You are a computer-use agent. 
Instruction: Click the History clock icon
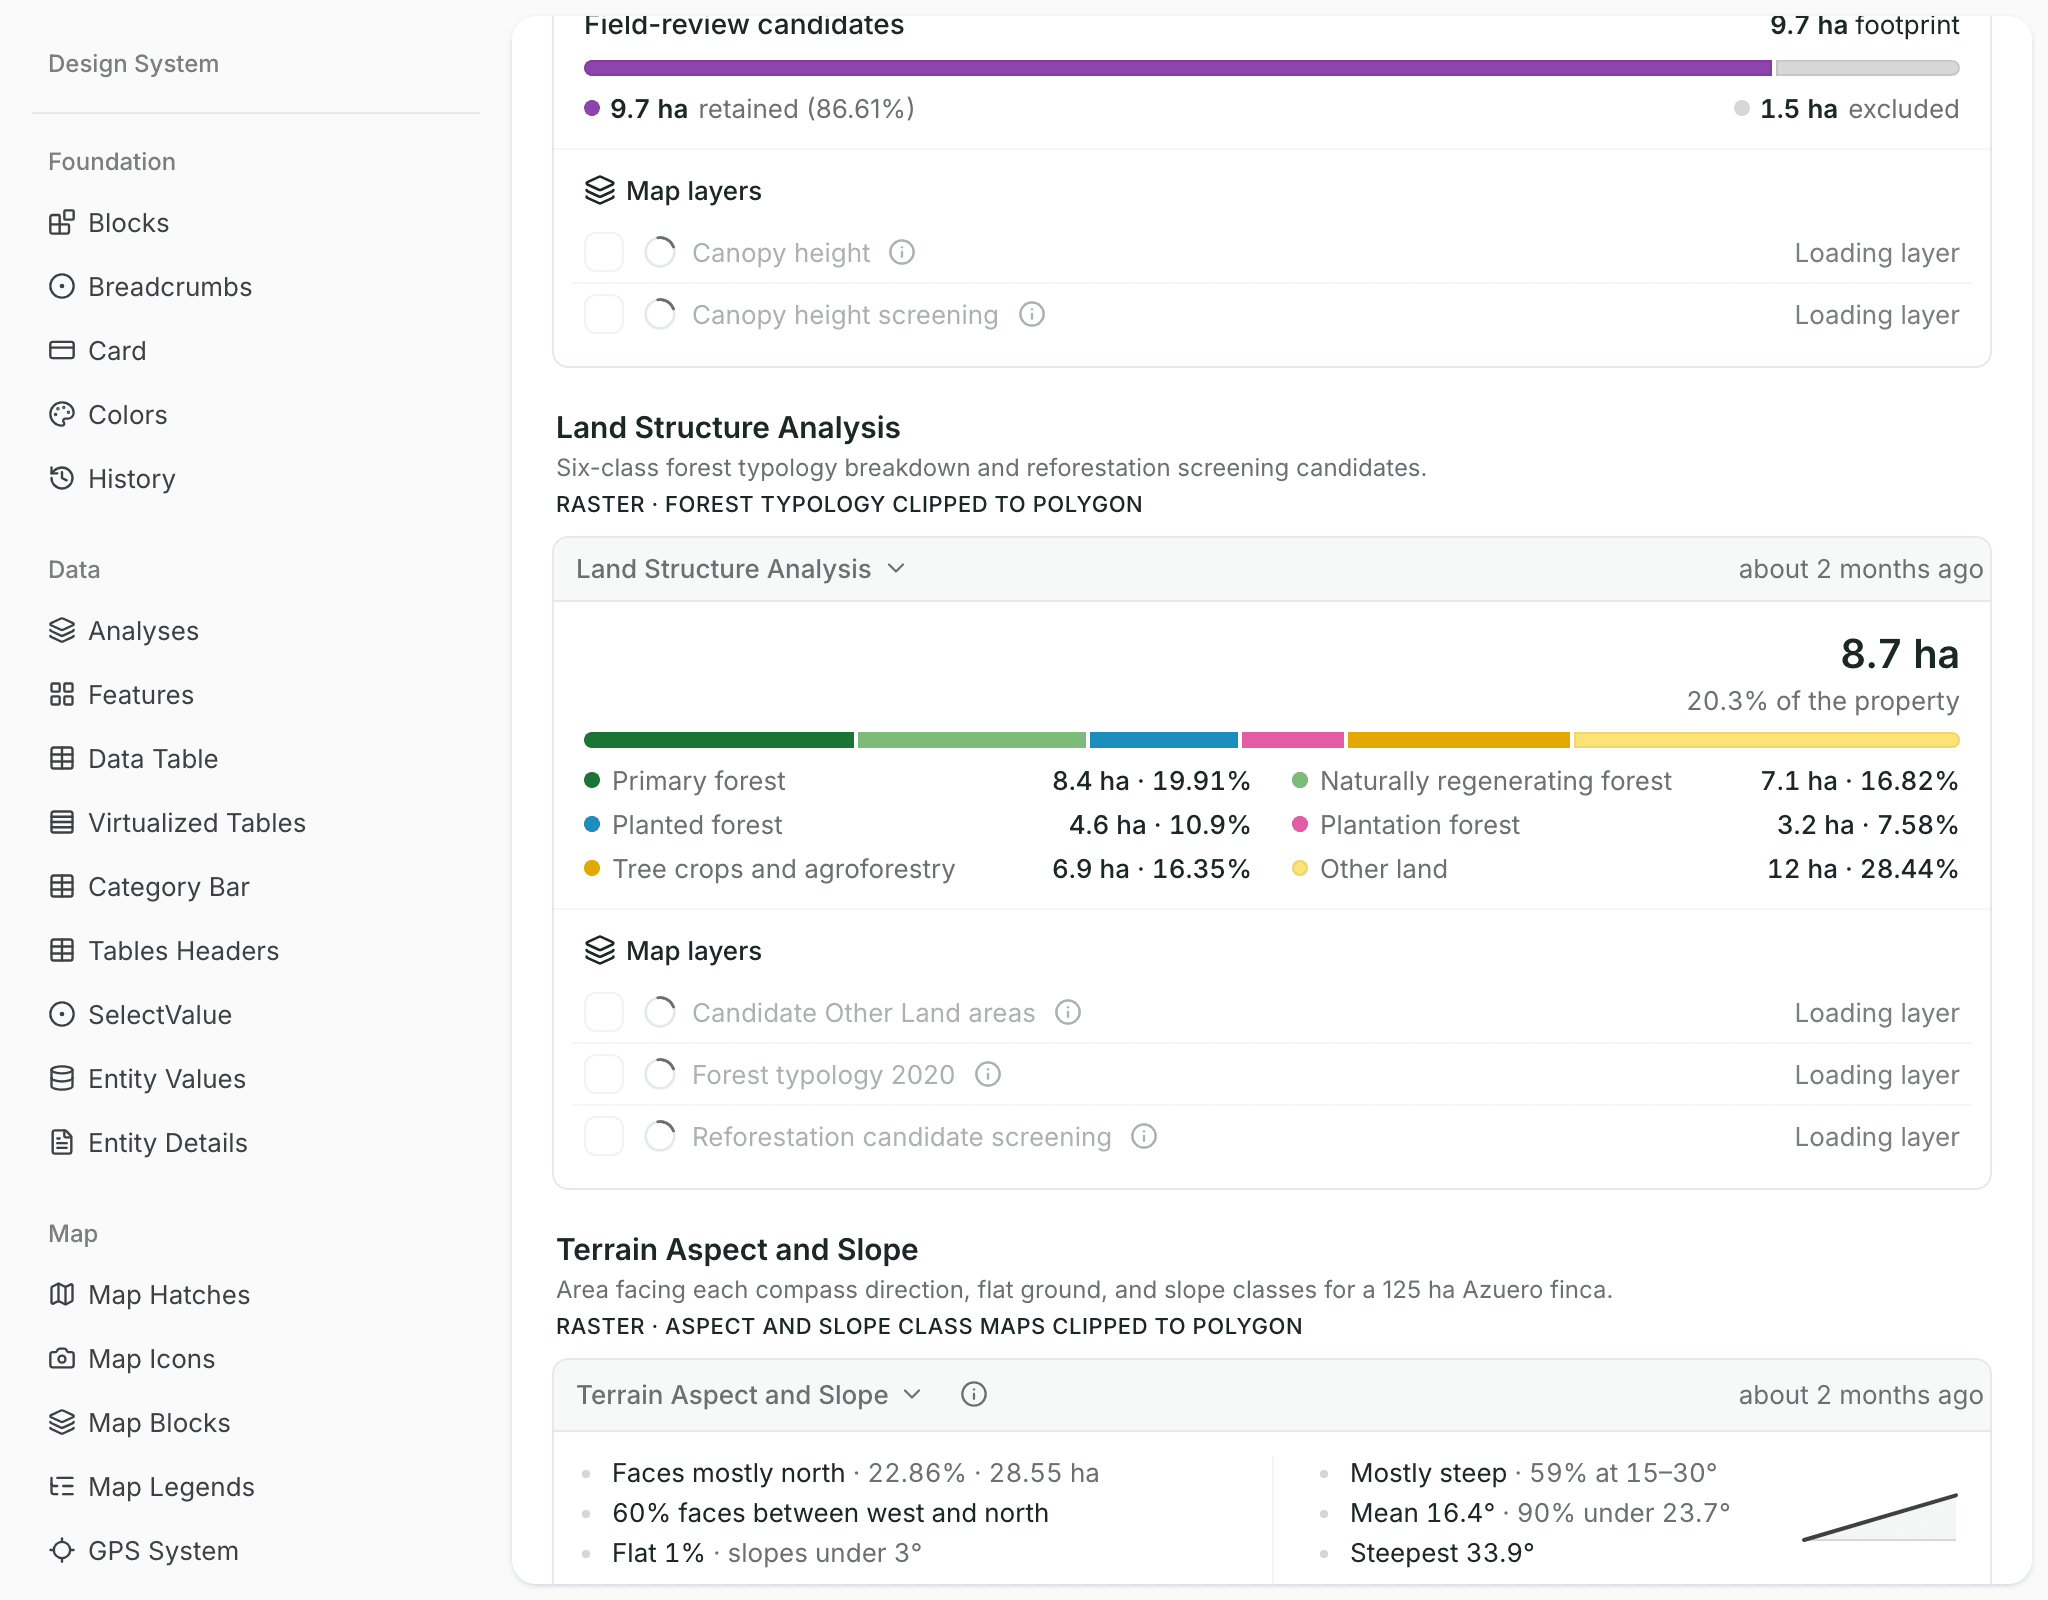pyautogui.click(x=62, y=479)
